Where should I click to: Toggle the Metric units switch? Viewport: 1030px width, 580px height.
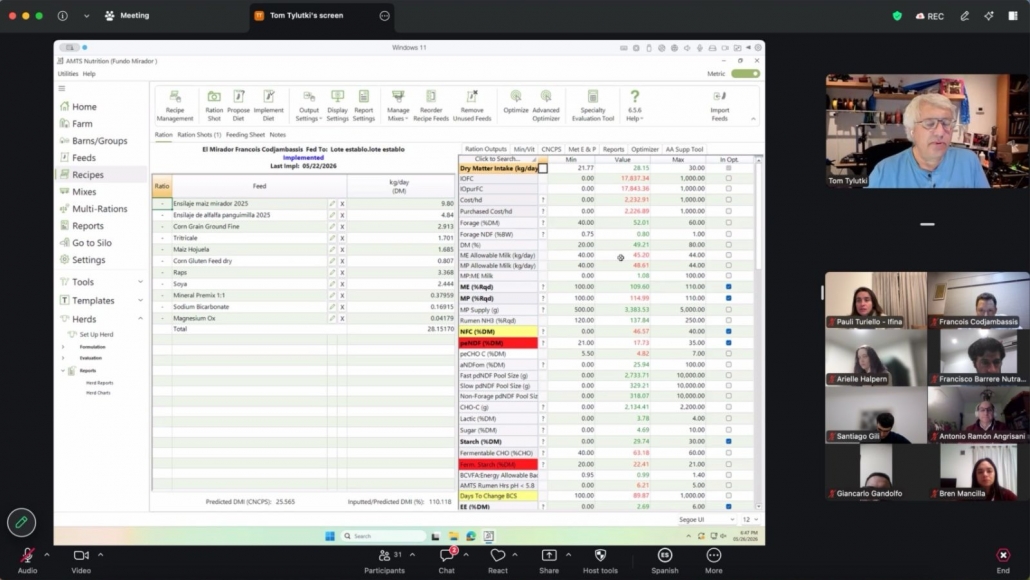pyautogui.click(x=746, y=74)
